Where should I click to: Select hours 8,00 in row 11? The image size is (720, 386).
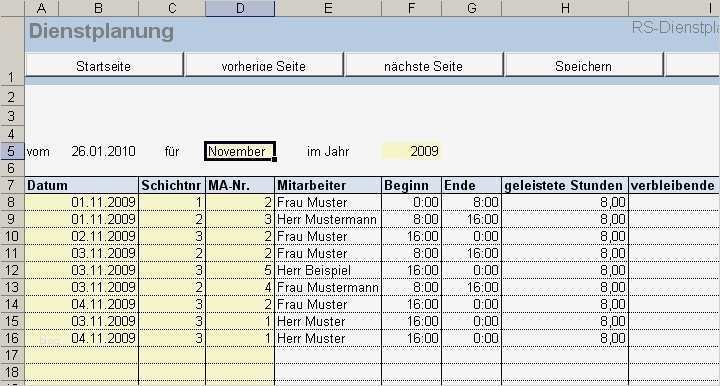pos(565,253)
